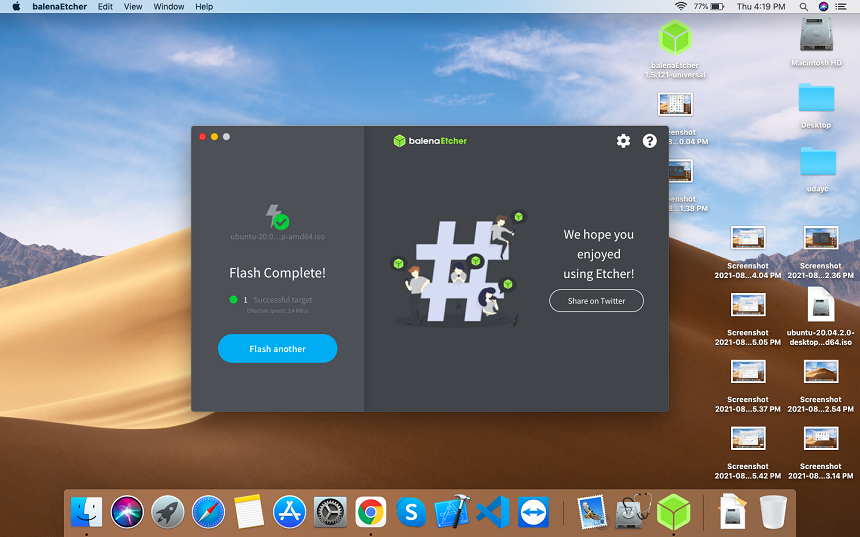Open Skype from the Dock
Image resolution: width=860 pixels, height=537 pixels.
click(411, 512)
